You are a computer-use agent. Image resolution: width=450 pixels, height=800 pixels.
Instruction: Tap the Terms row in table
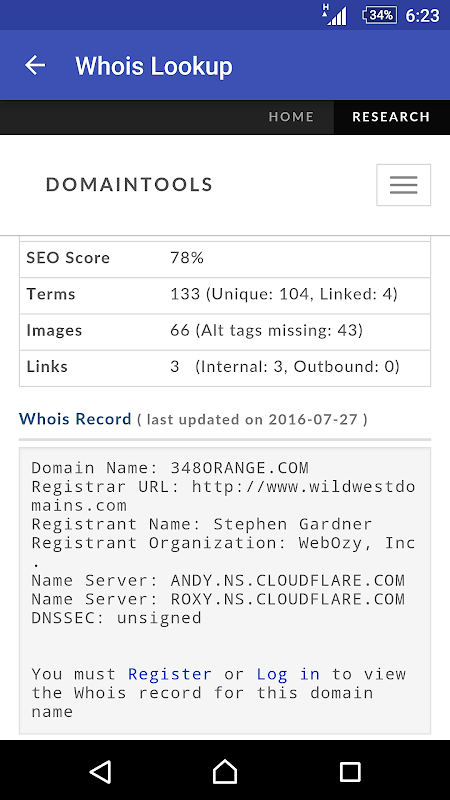pos(225,295)
